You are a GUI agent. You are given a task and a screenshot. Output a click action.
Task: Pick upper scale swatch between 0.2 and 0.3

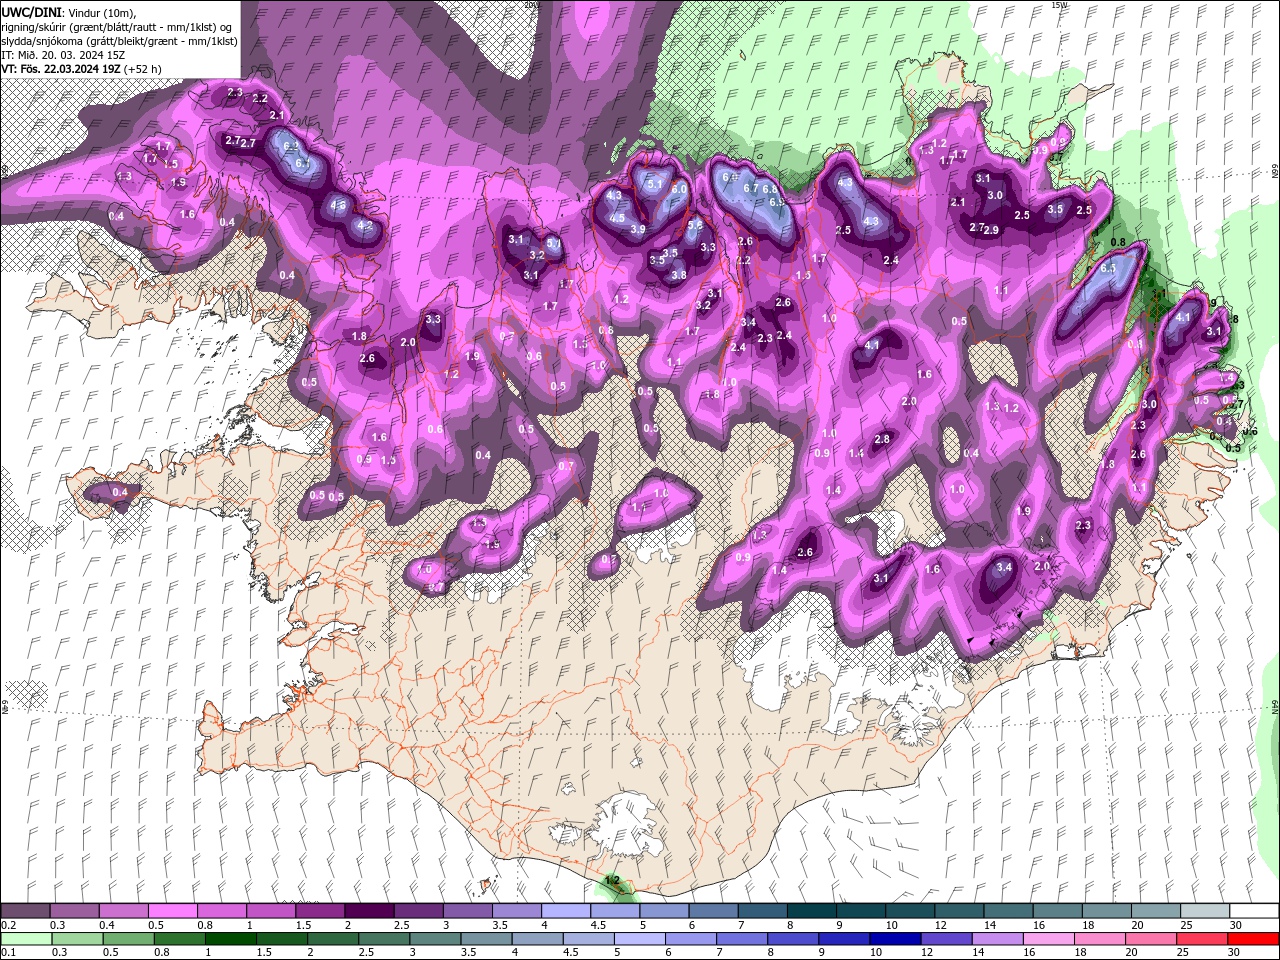click(25, 910)
